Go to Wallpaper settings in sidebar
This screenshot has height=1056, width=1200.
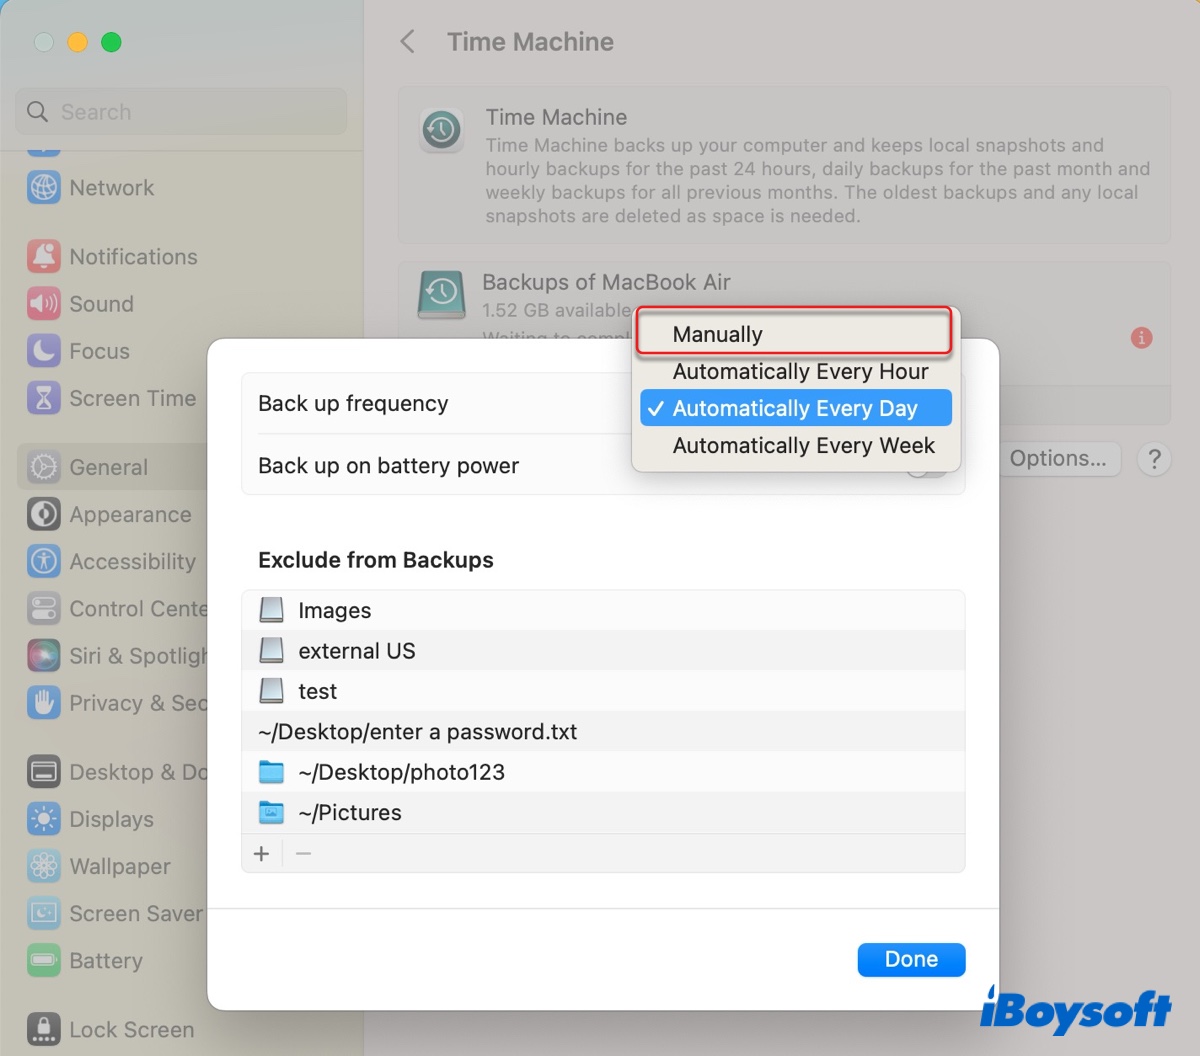point(44,866)
